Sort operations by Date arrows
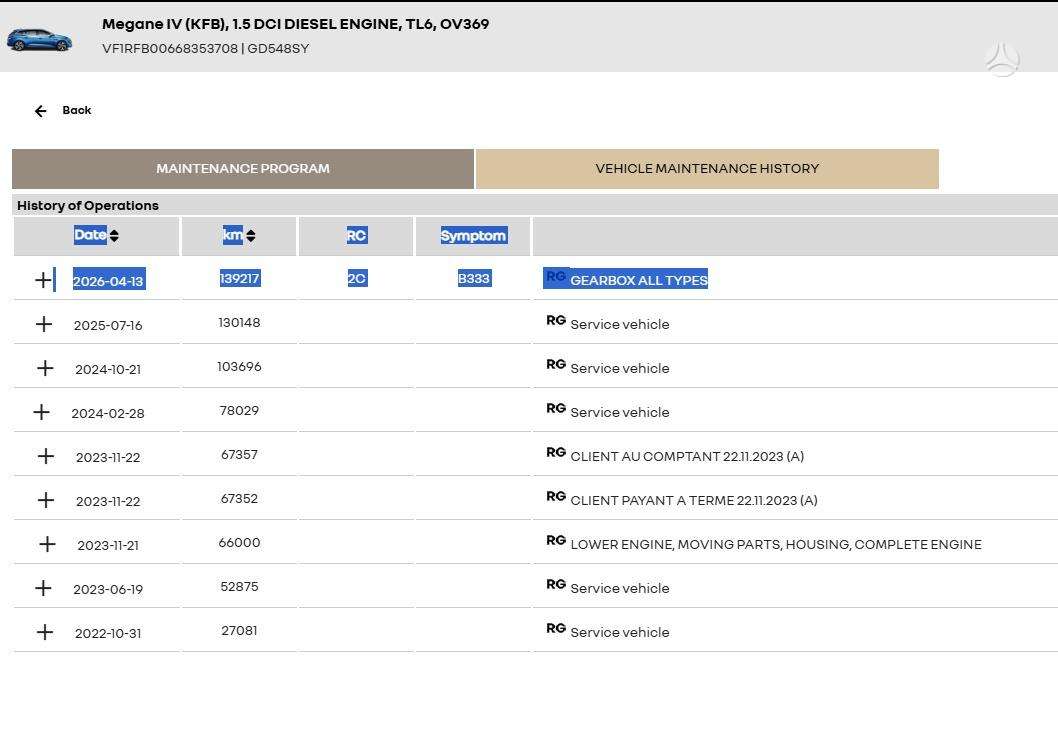Viewport: 1058px width, 740px height. pos(114,235)
